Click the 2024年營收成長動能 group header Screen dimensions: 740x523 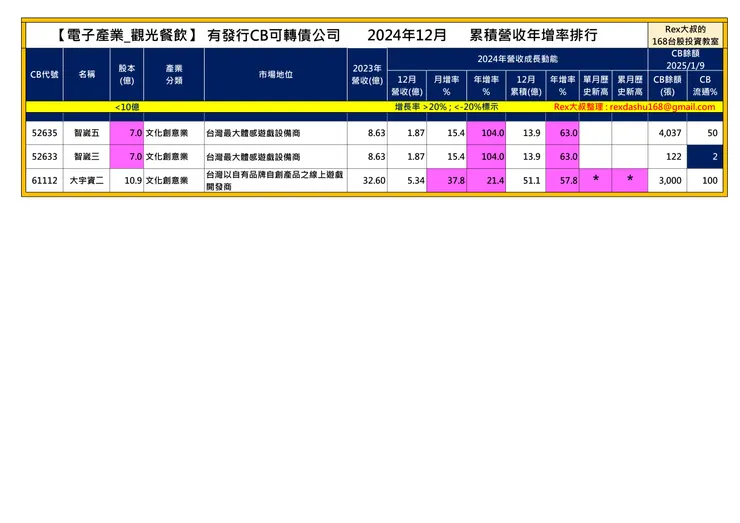pyautogui.click(x=517, y=59)
